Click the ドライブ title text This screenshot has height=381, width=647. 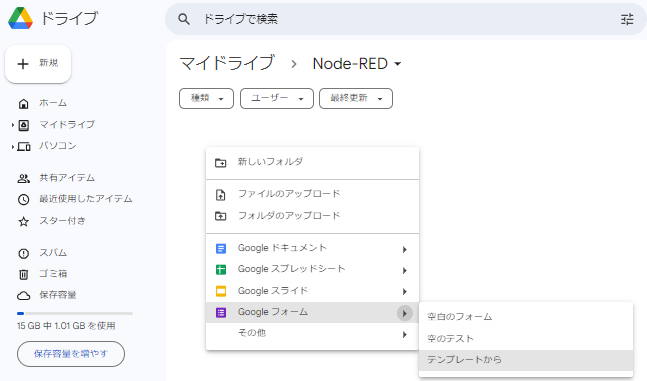pyautogui.click(x=69, y=19)
